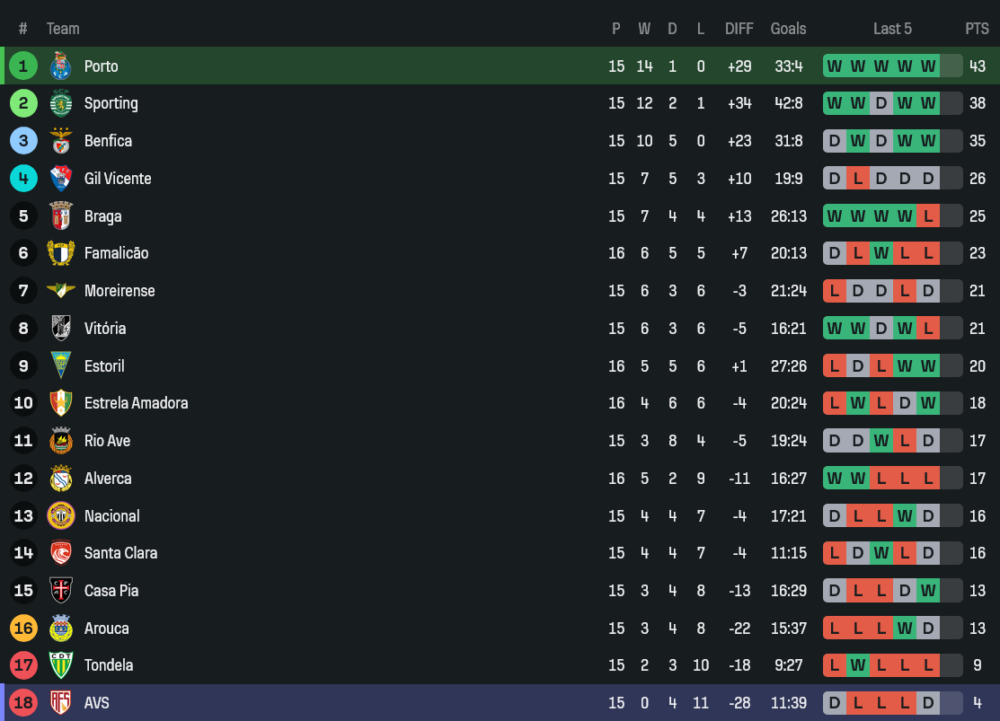The height and width of the screenshot is (721, 1000).
Task: Click the Rio Ave crest icon
Action: click(x=61, y=441)
